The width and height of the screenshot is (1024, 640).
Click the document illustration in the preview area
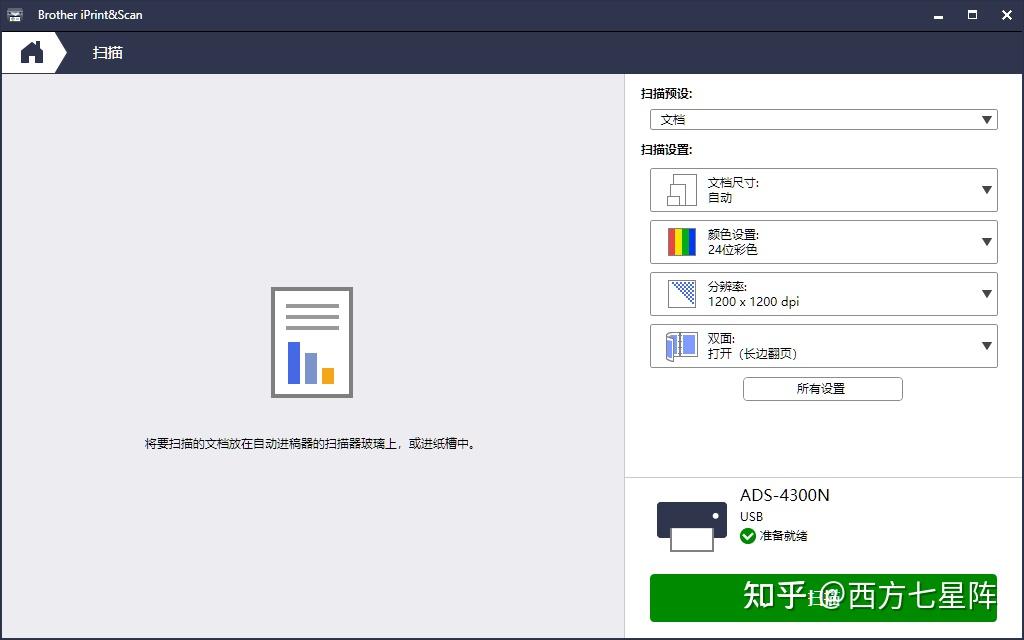[311, 340]
